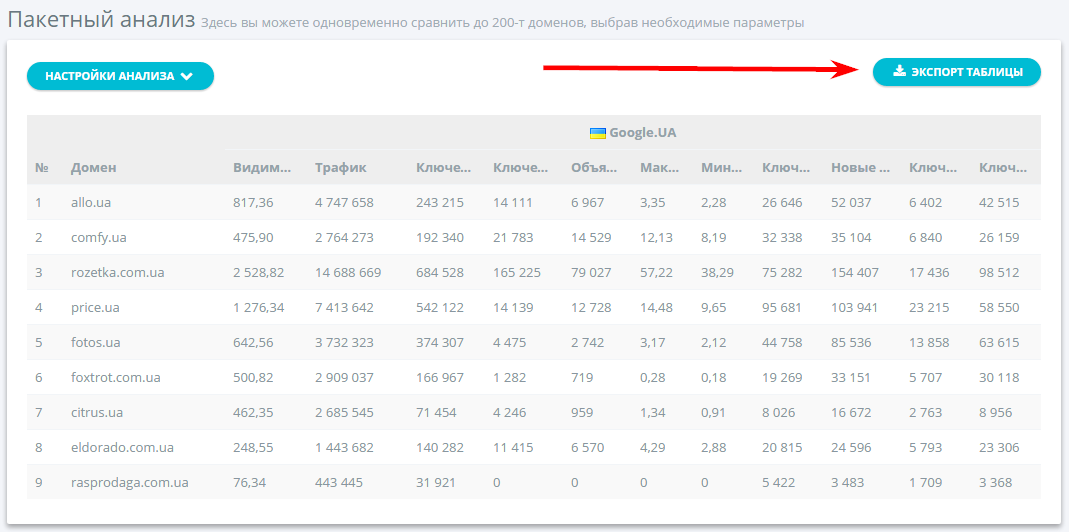Select the price.ua domain

pos(95,308)
